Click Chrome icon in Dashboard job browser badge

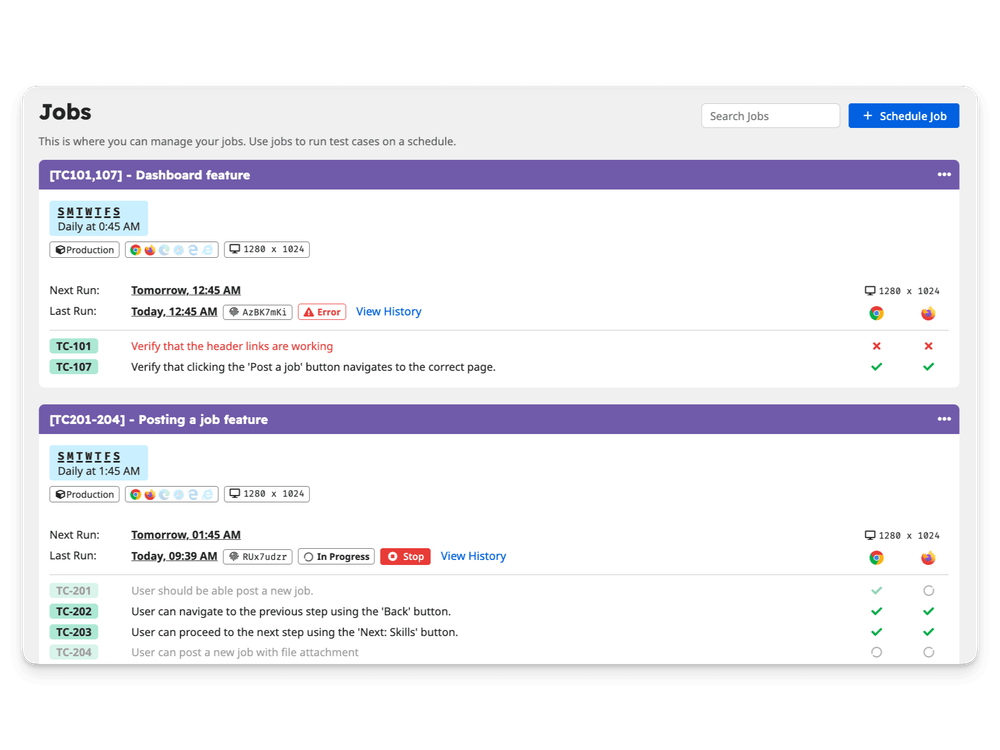click(x=135, y=250)
